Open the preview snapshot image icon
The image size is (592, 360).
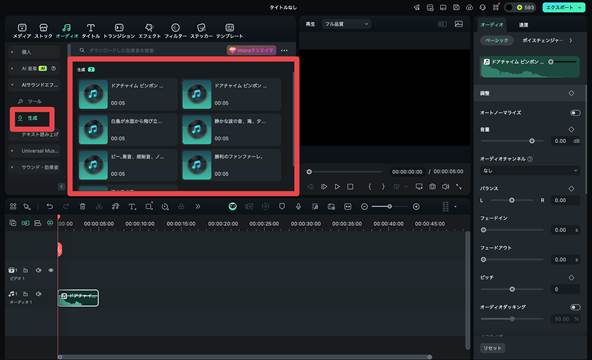pyautogui.click(x=459, y=24)
